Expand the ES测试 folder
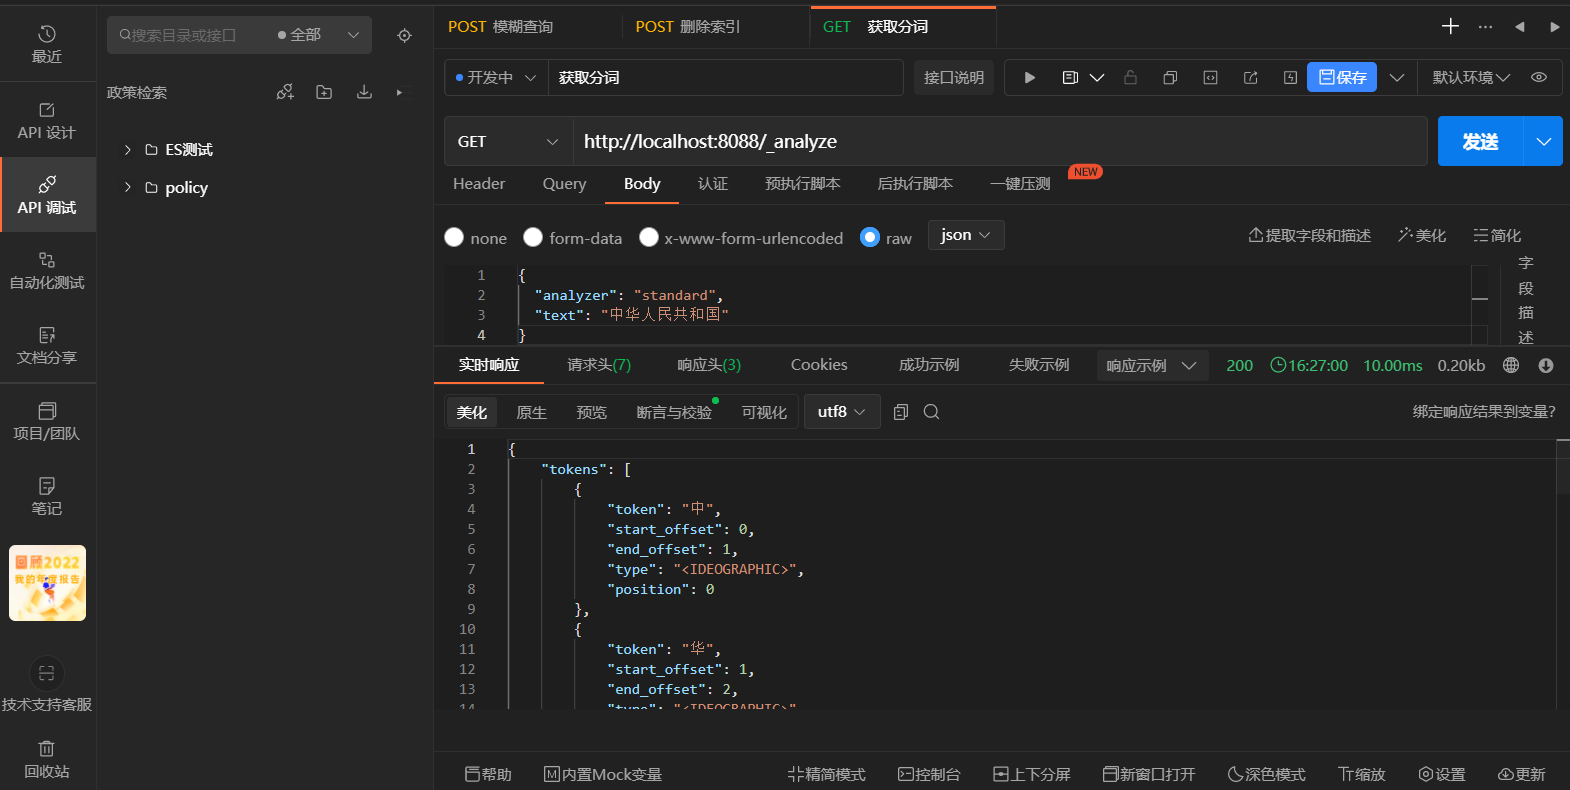Image resolution: width=1570 pixels, height=790 pixels. point(127,150)
